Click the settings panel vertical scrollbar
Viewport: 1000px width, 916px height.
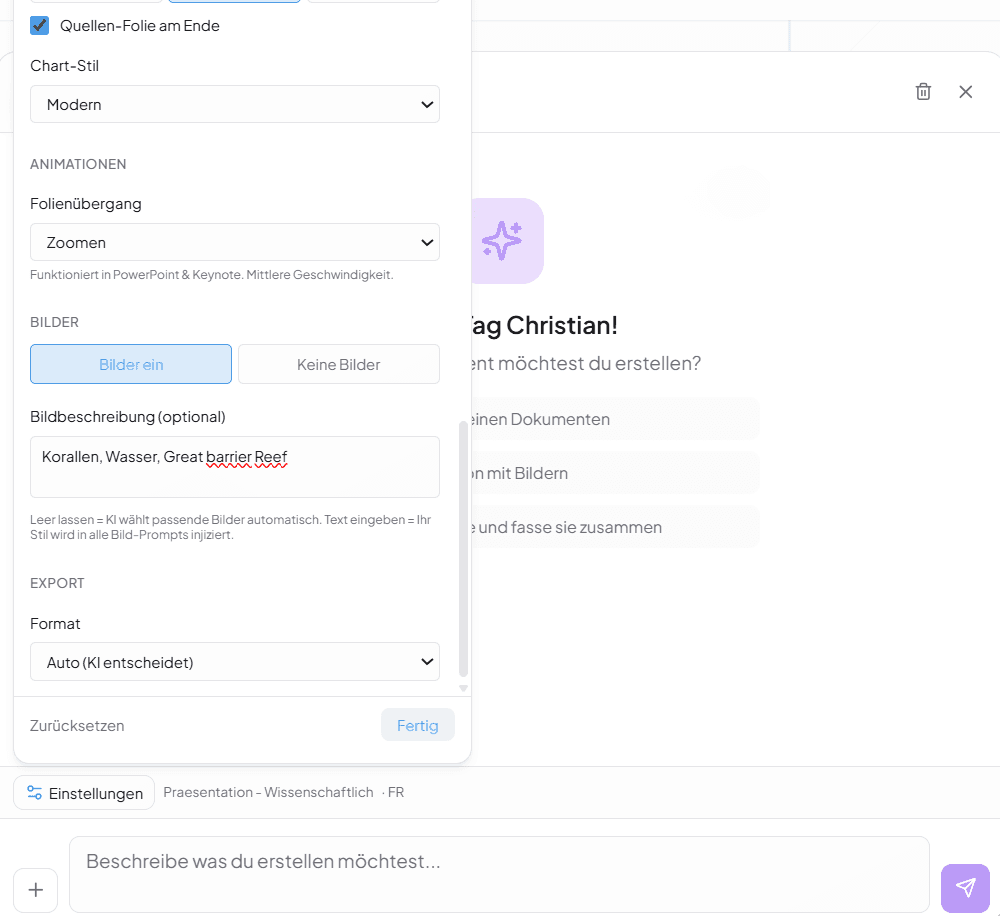click(x=463, y=548)
